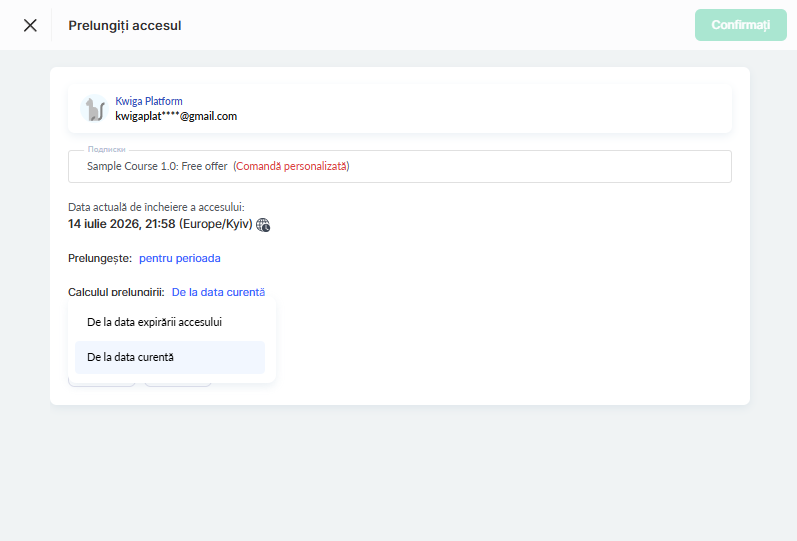Click 'Data actuală de încheiere a accesului' label
Viewport: 797px width, 541px height.
(157, 207)
